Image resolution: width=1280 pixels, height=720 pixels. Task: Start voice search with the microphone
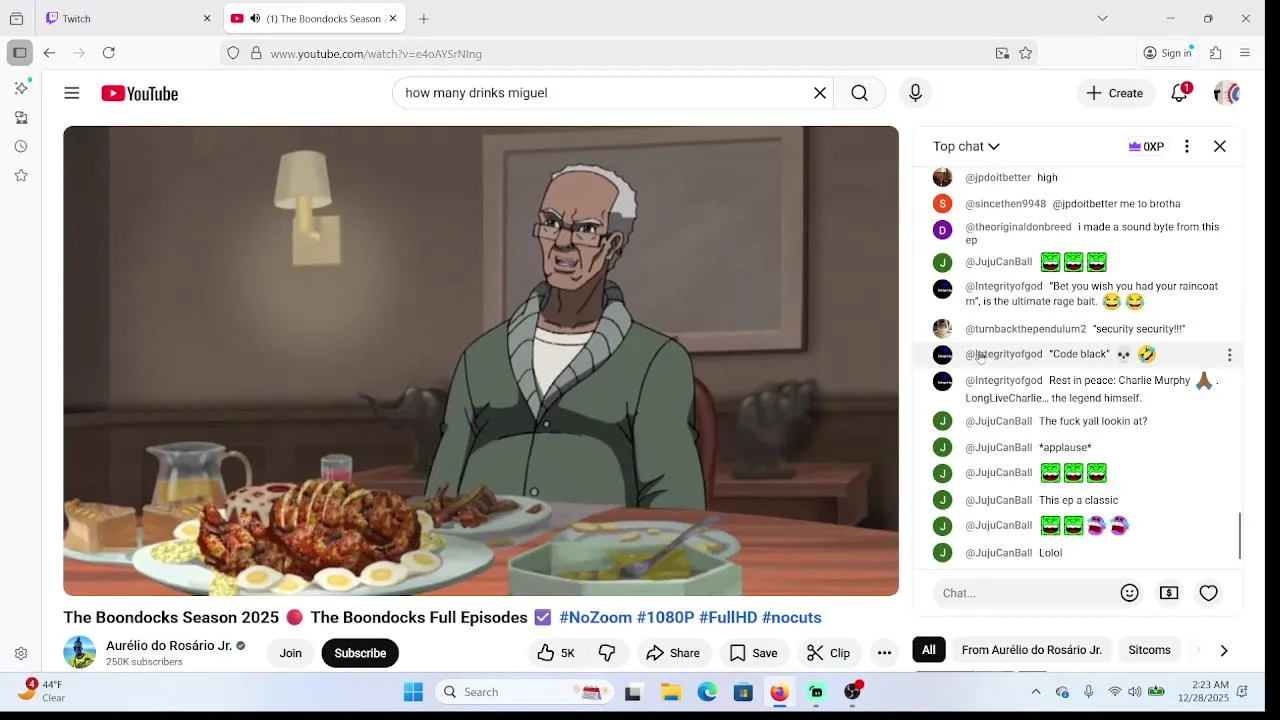coord(915,93)
